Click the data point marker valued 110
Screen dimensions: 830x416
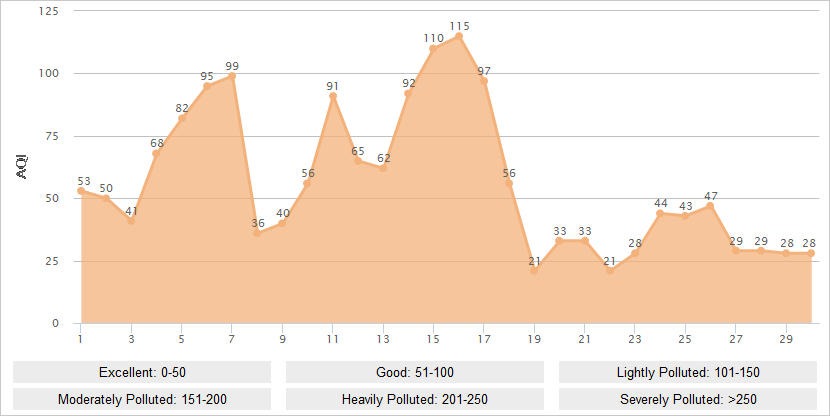434,49
